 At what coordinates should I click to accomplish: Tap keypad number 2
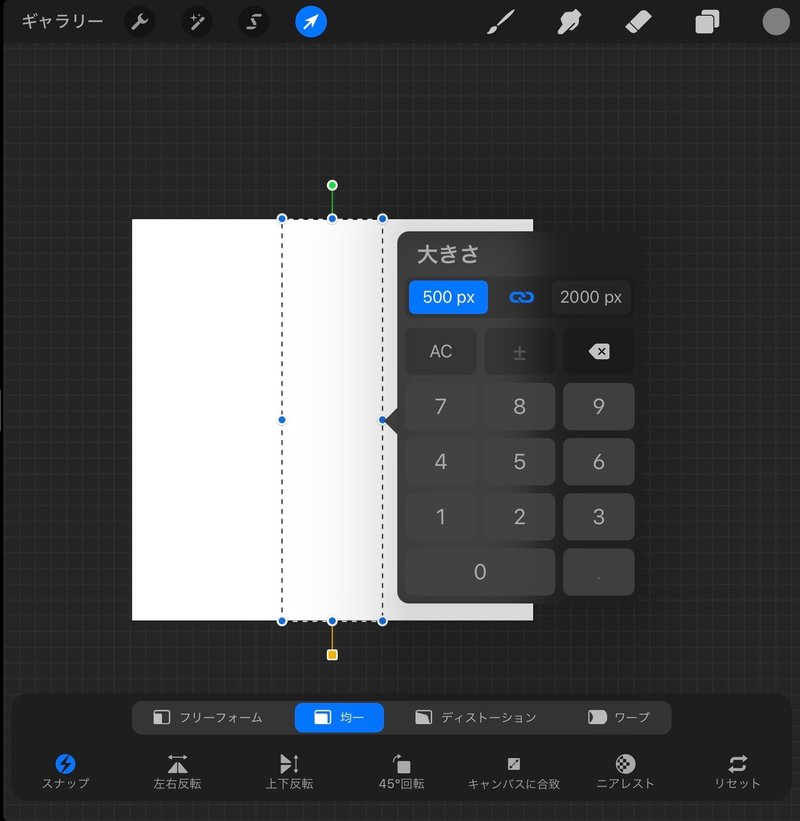coord(519,517)
